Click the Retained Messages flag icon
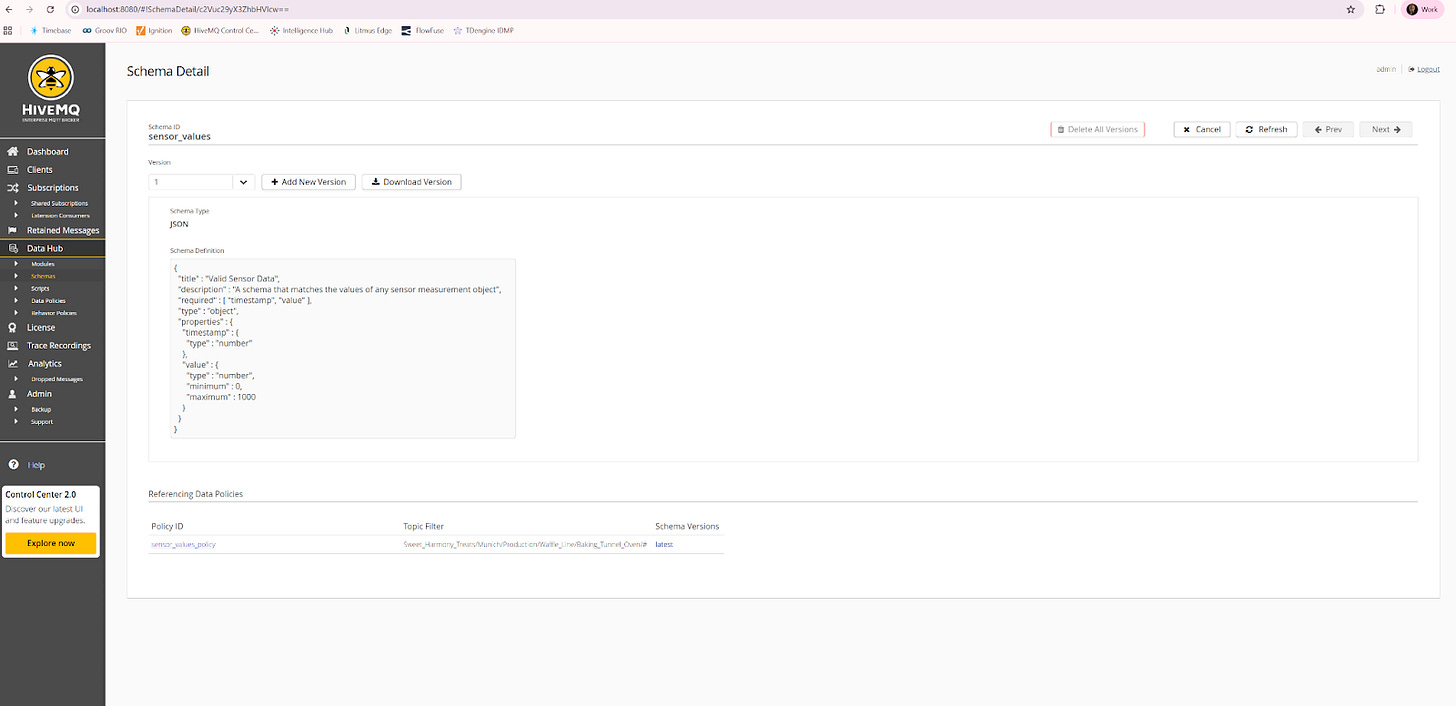Screen dimensions: 1456x706 [x=13, y=230]
